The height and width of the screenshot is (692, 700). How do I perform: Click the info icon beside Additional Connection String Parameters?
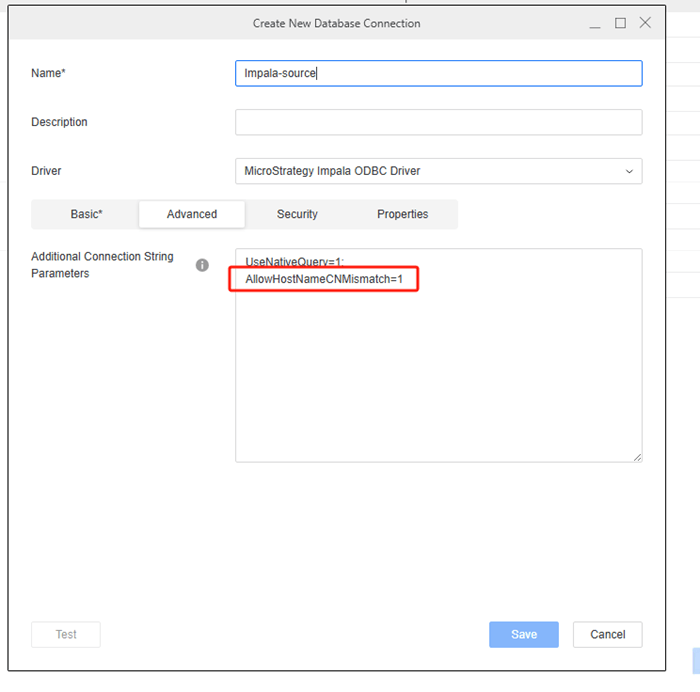coord(202,265)
